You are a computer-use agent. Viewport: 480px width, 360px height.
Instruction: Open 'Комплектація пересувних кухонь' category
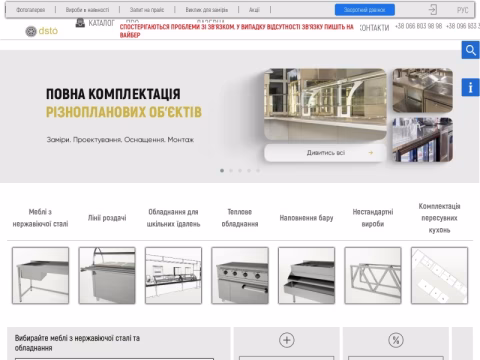[439, 218]
